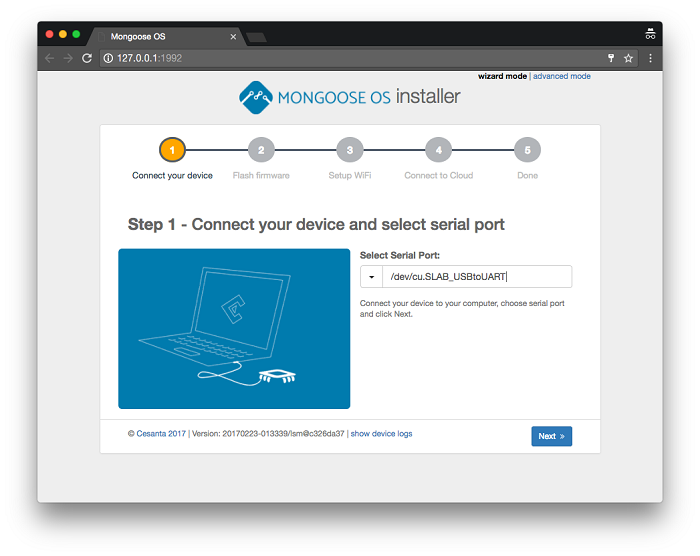700x556 pixels.
Task: Click step 3 circle Setup WiFi
Action: 350,150
